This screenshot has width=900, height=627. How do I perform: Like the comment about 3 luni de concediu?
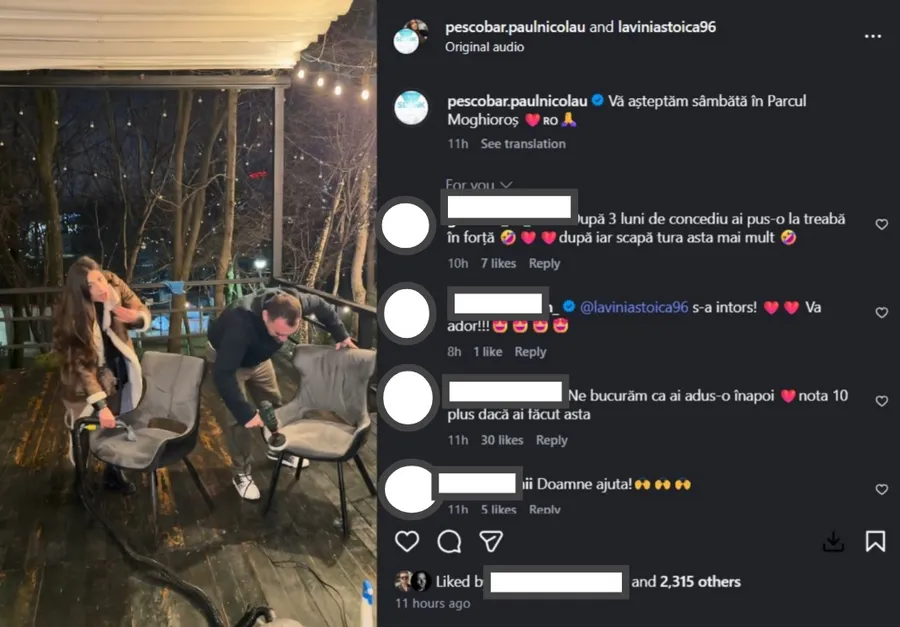[882, 225]
